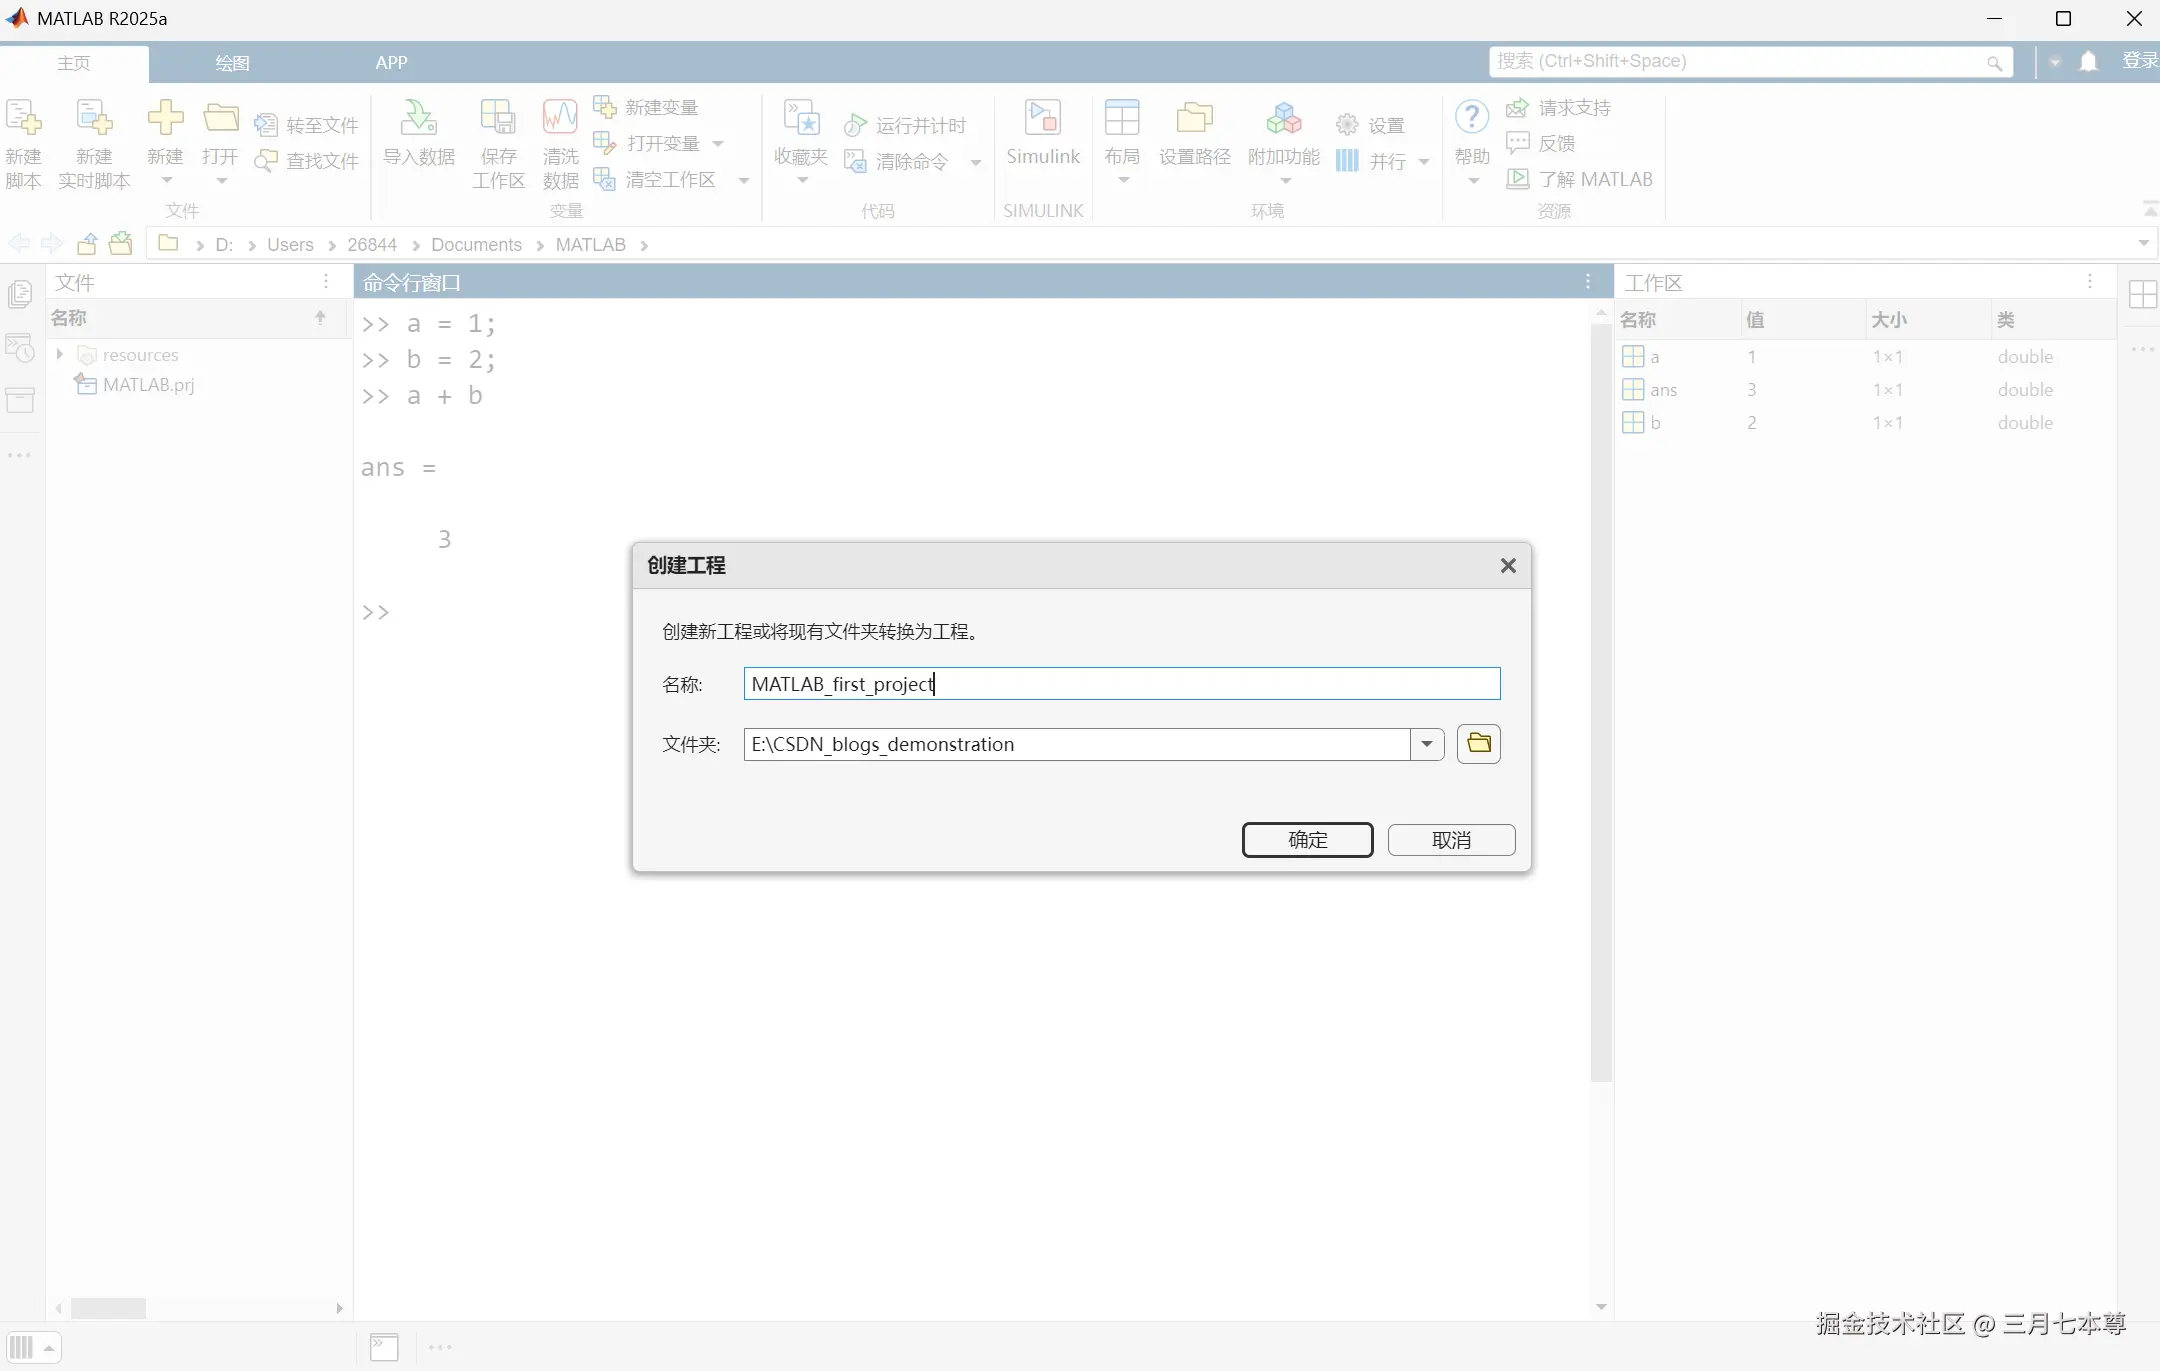Click the Import Data (导入数据) icon
Image resolution: width=2160 pixels, height=1371 pixels.
click(x=418, y=118)
